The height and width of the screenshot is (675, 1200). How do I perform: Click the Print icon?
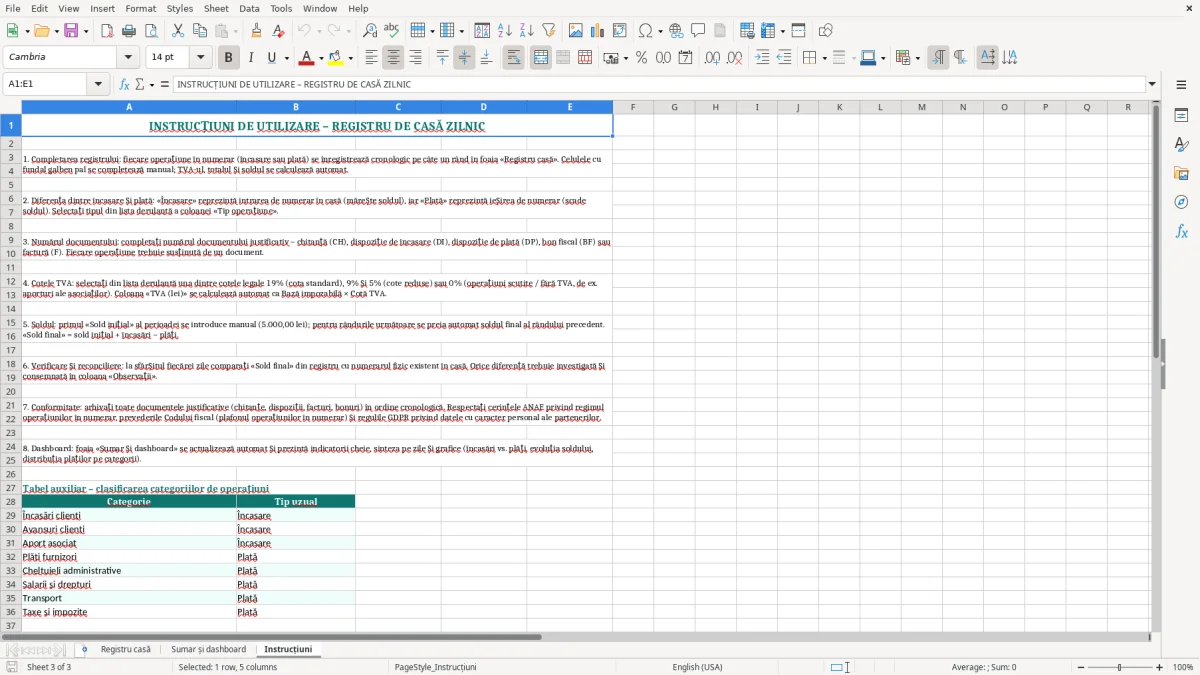click(129, 31)
